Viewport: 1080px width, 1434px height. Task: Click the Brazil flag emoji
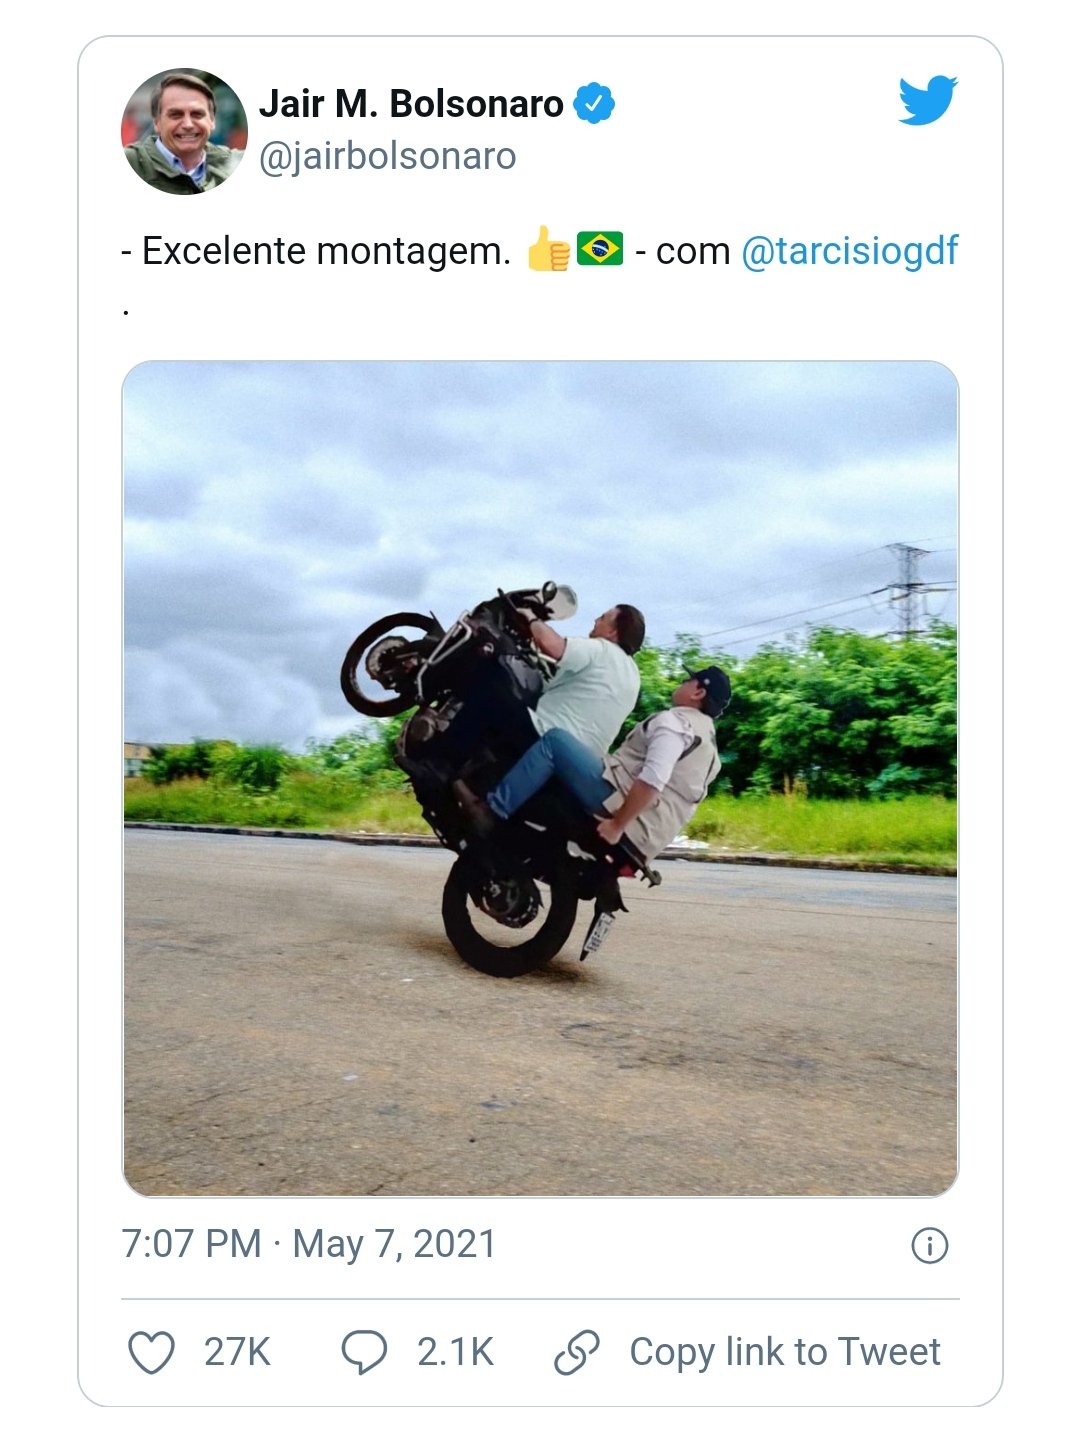coord(600,249)
